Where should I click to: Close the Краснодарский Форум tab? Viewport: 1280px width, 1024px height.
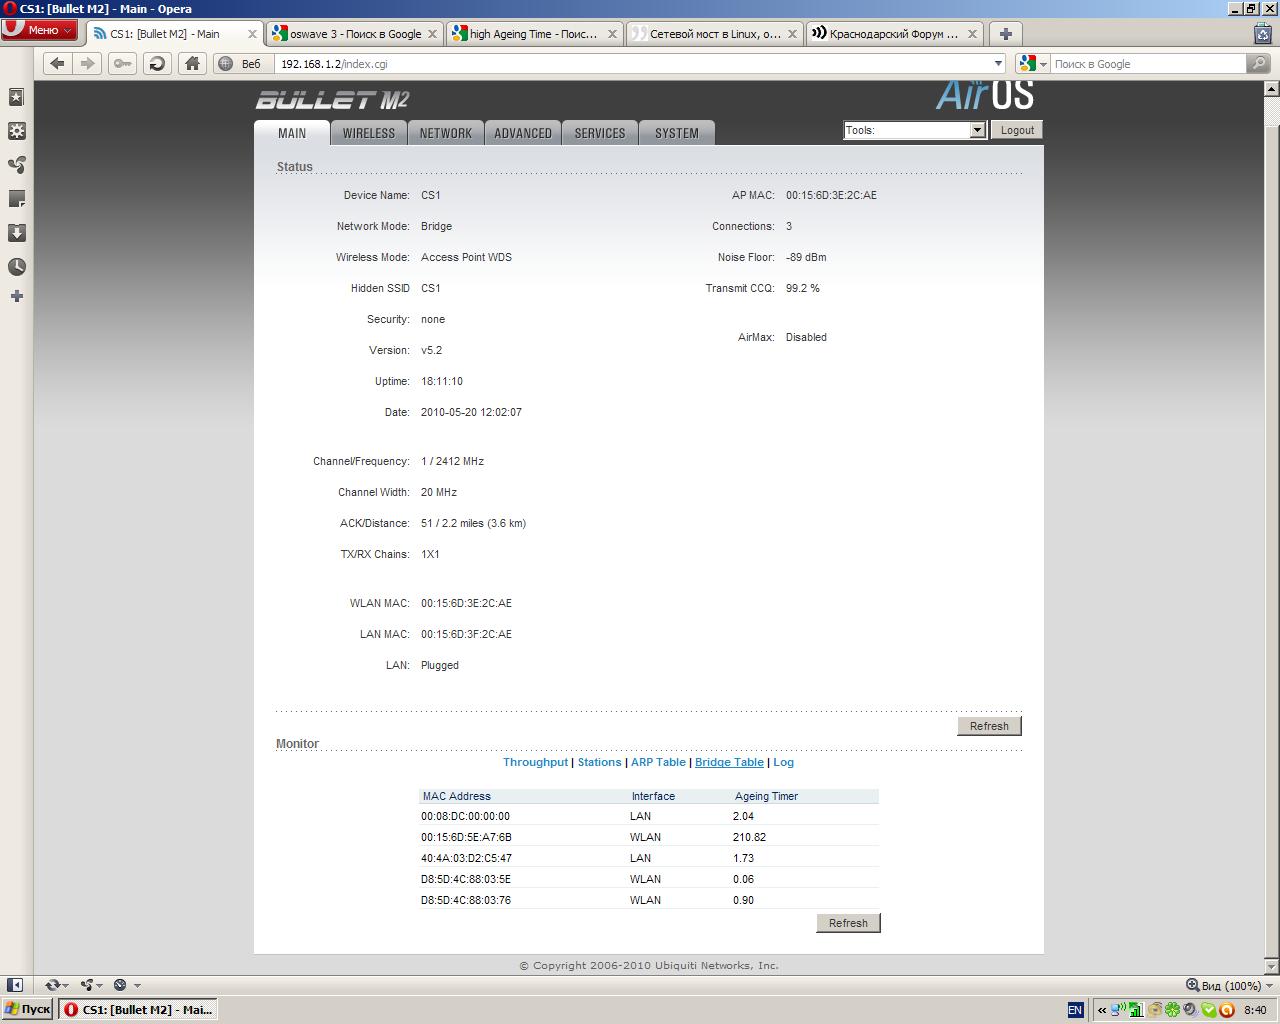[971, 33]
